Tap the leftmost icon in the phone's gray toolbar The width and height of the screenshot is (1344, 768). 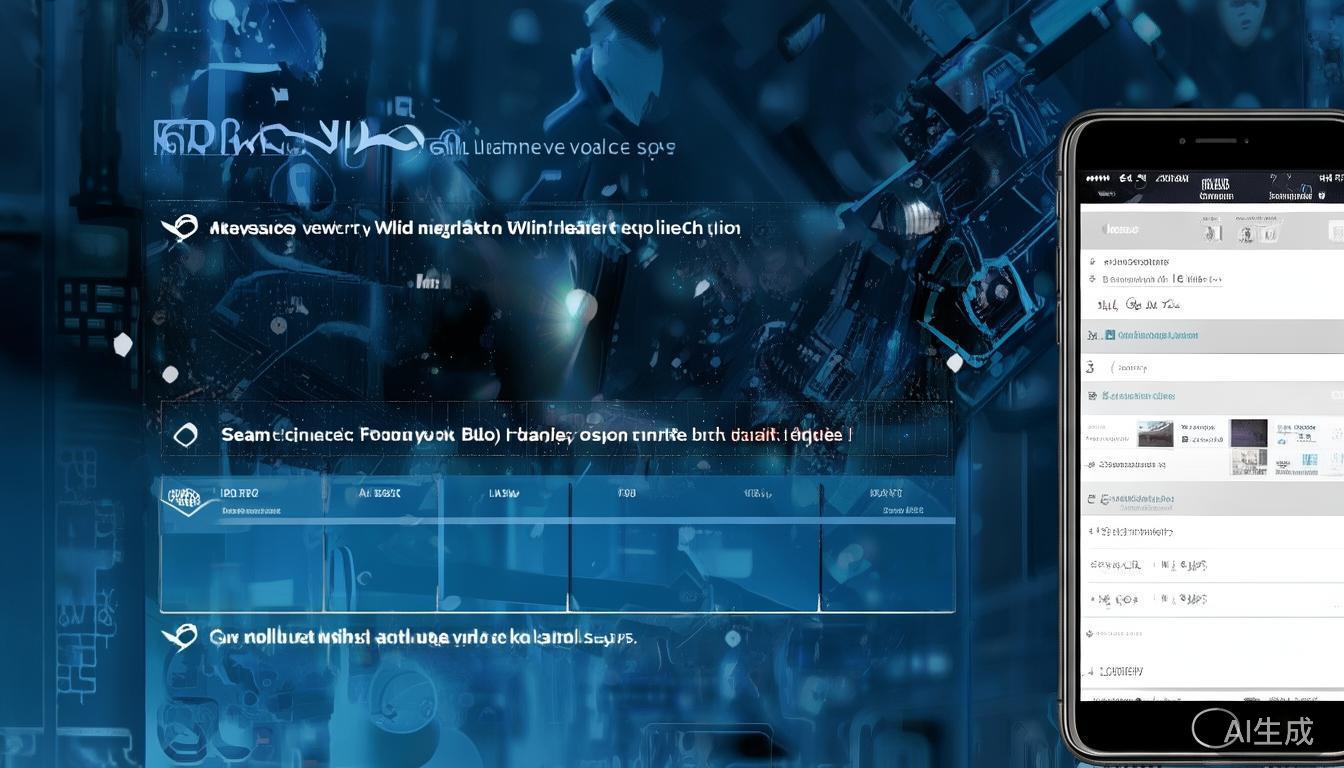point(1213,232)
